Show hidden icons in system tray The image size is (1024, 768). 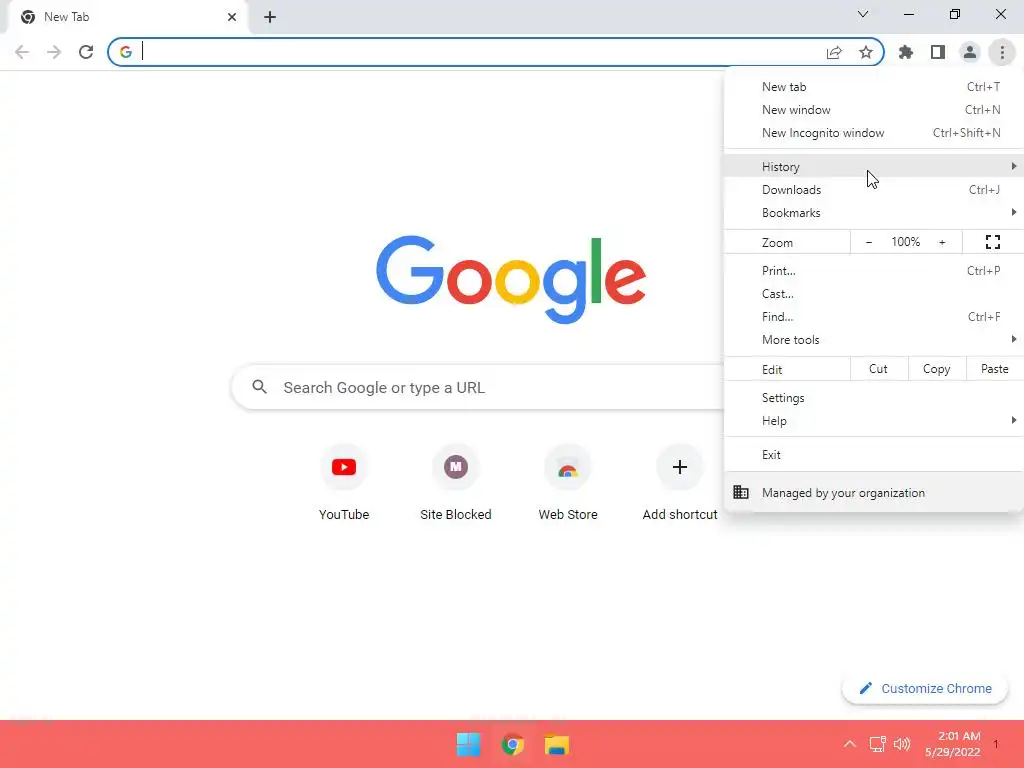point(850,744)
